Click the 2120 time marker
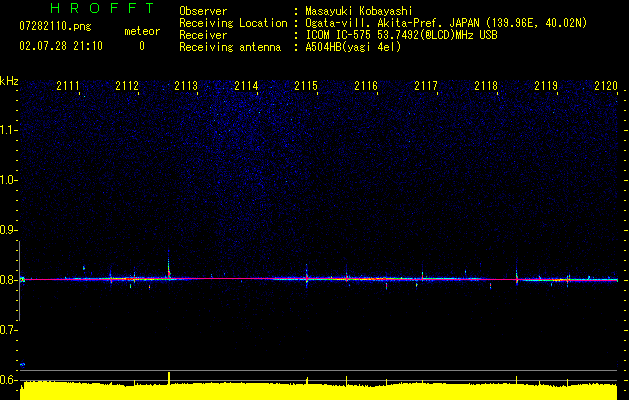The height and width of the screenshot is (400, 629). click(606, 86)
